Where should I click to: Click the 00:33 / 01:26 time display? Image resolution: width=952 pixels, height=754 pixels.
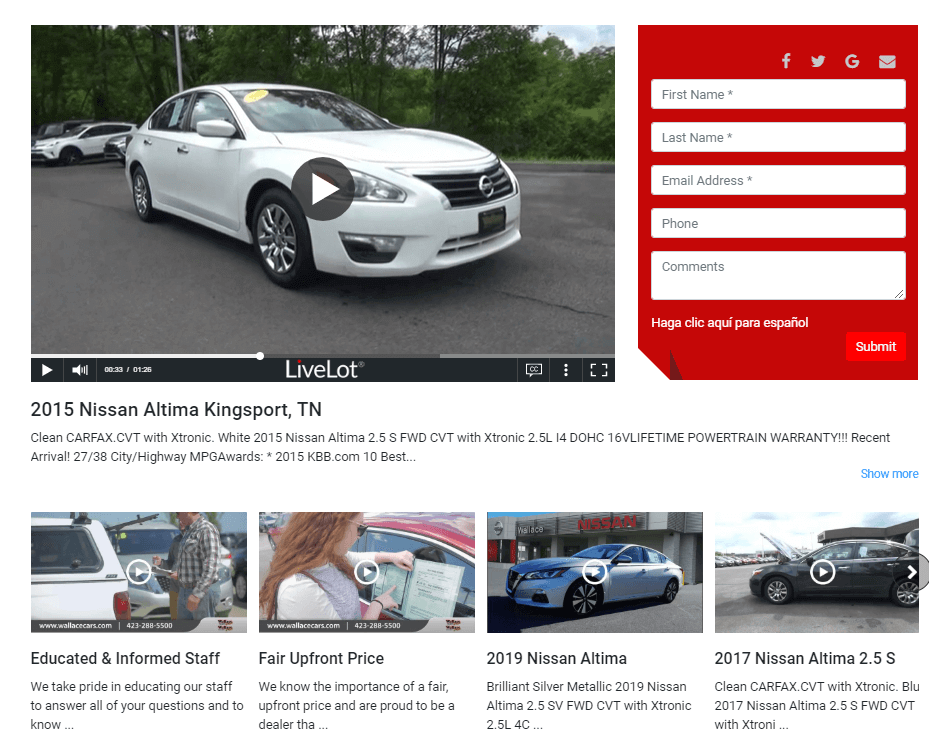(x=128, y=370)
